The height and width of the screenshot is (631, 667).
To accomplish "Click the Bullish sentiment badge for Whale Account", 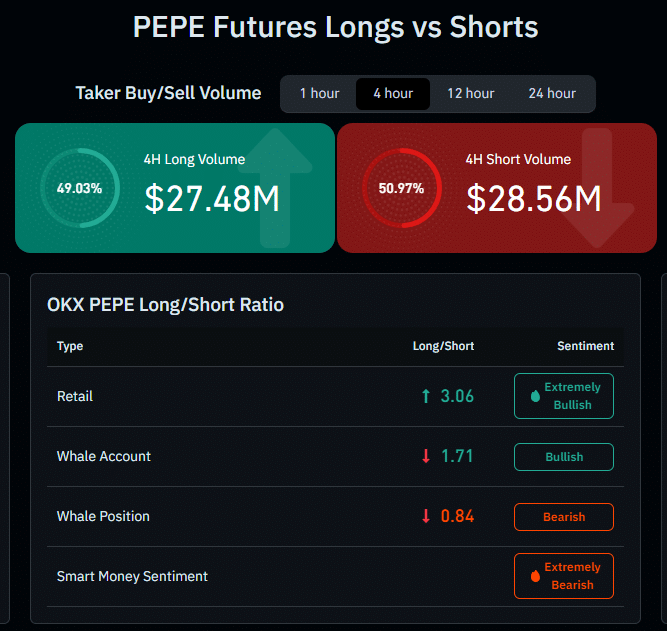I will (564, 457).
